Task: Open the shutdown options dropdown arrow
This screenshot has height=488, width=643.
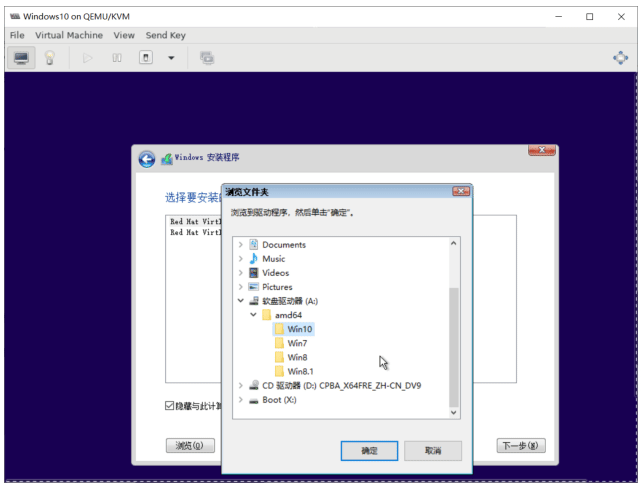Action: point(171,58)
